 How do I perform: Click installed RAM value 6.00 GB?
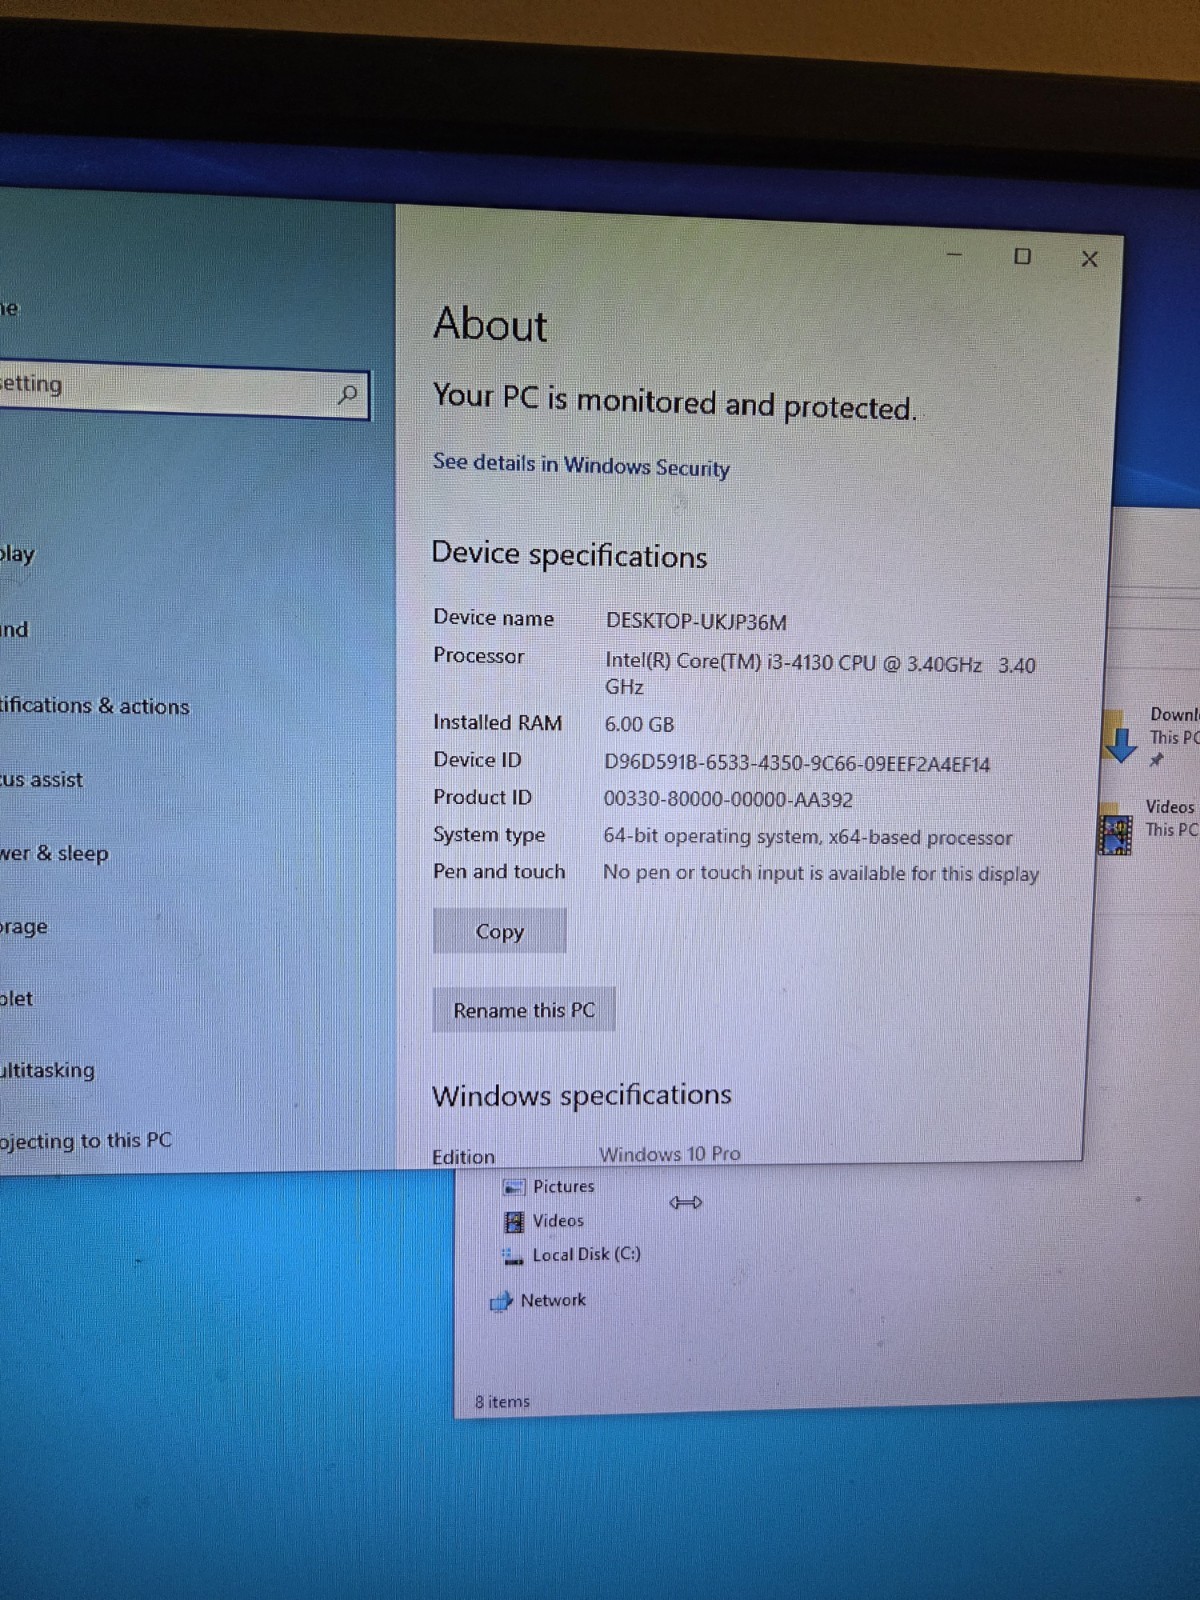639,724
